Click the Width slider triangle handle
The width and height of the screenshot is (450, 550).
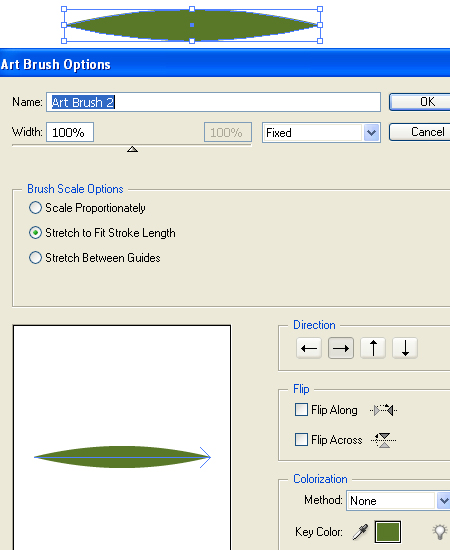coord(132,149)
